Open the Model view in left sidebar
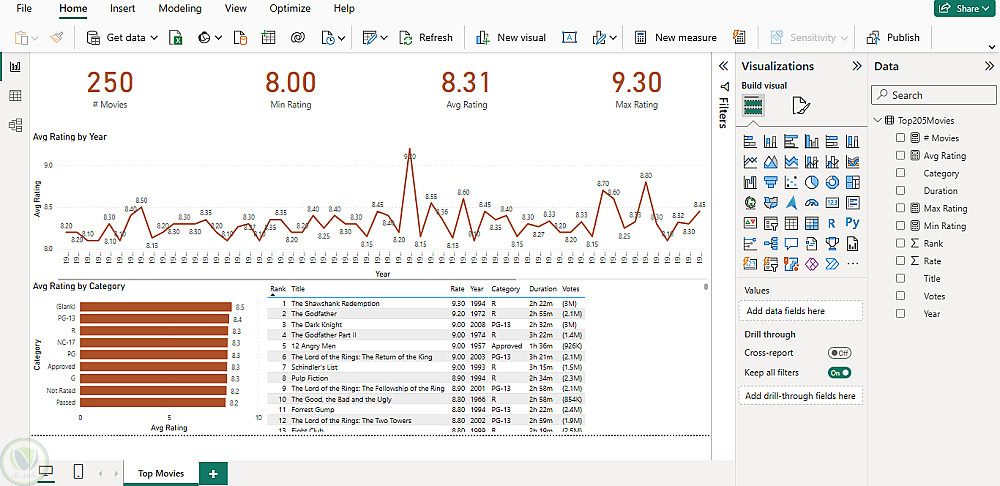Screen dimensions: 1000x486 (15, 125)
